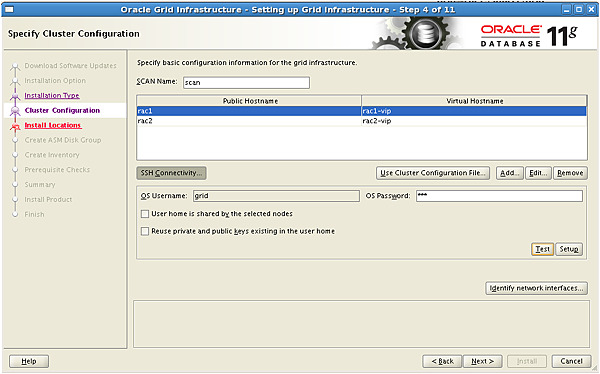Go Back to previous step

442,361
